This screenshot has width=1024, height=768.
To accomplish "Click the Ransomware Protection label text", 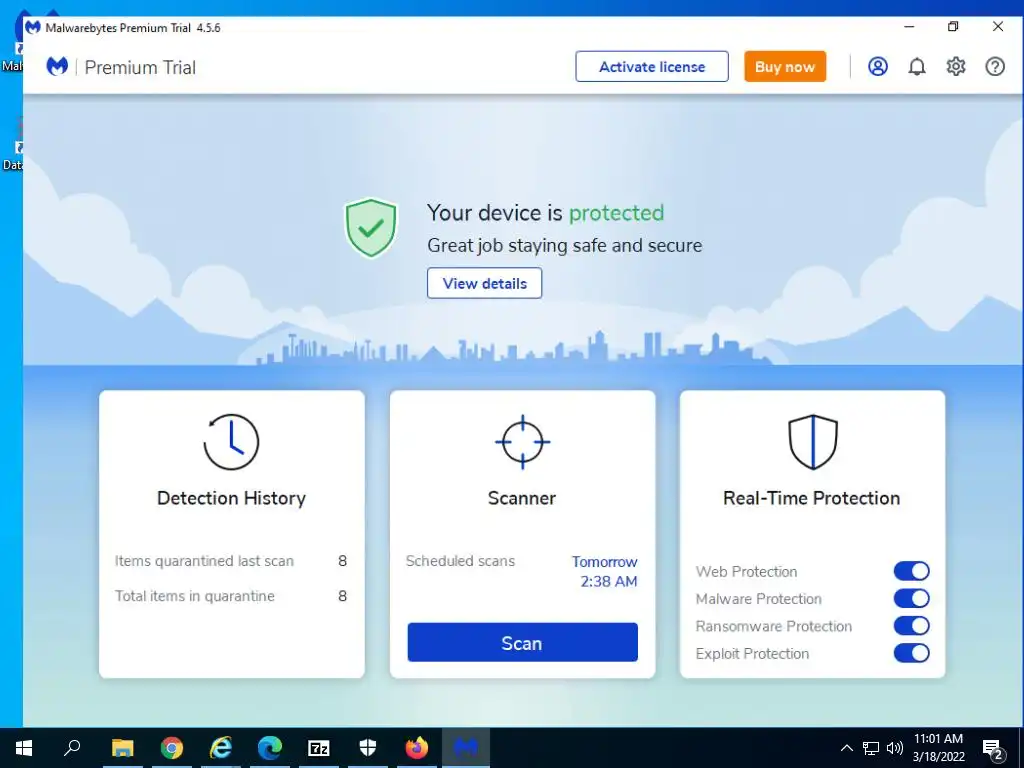I will click(x=774, y=627).
